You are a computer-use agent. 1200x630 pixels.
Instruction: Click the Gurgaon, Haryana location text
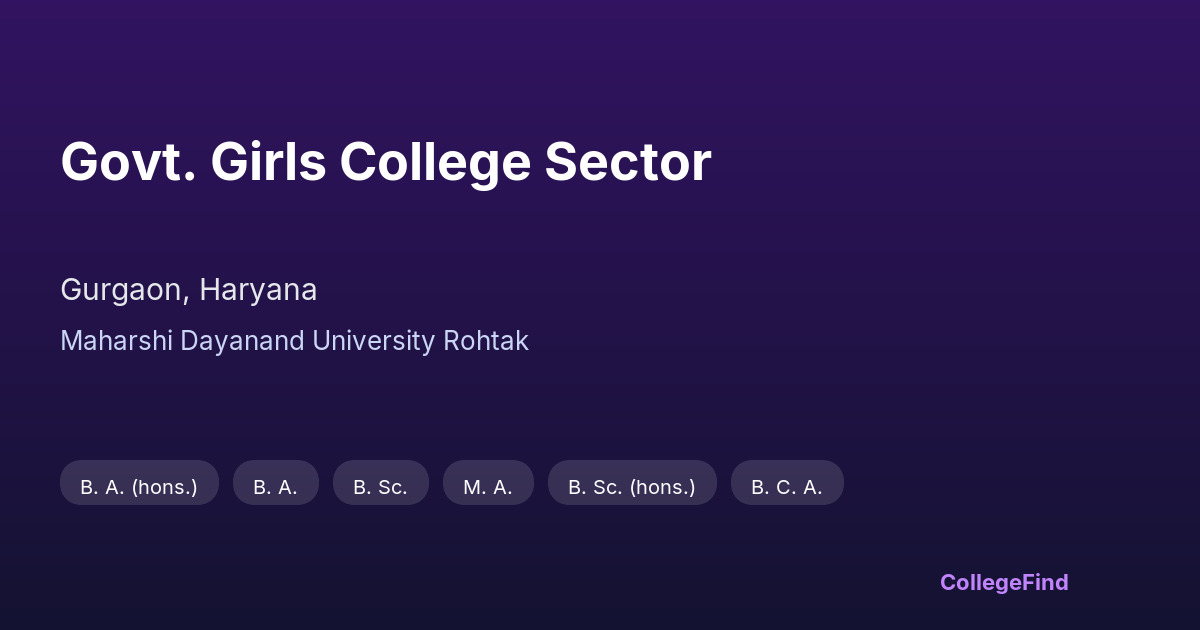(189, 290)
